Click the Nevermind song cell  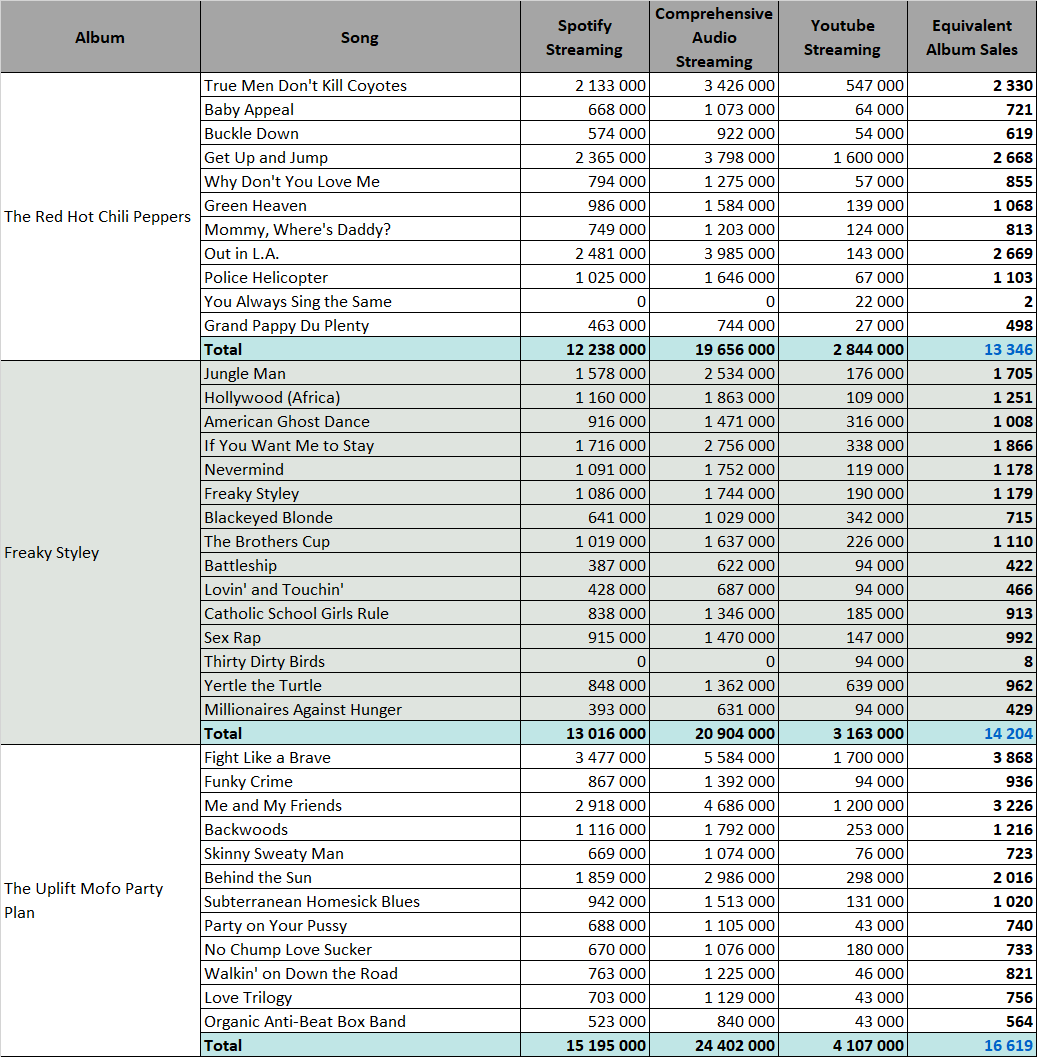click(360, 469)
